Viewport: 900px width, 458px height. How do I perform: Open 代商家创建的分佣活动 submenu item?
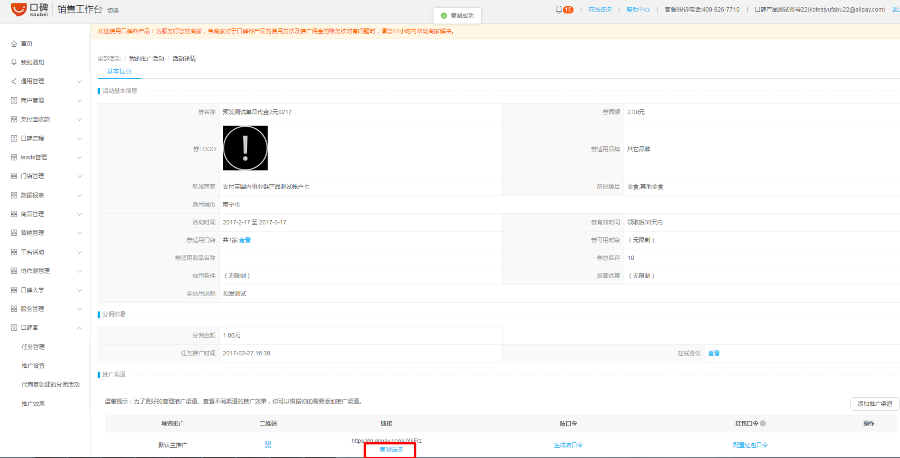coord(51,385)
